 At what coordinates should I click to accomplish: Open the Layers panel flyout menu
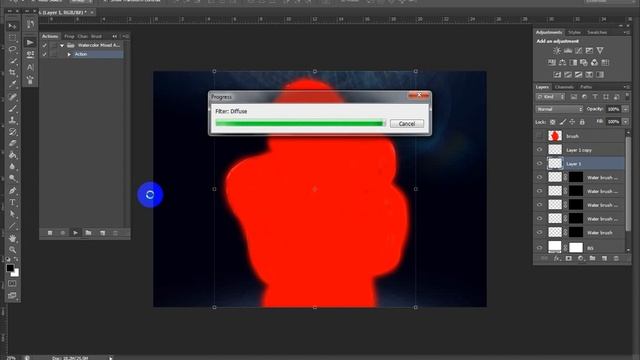(x=626, y=87)
